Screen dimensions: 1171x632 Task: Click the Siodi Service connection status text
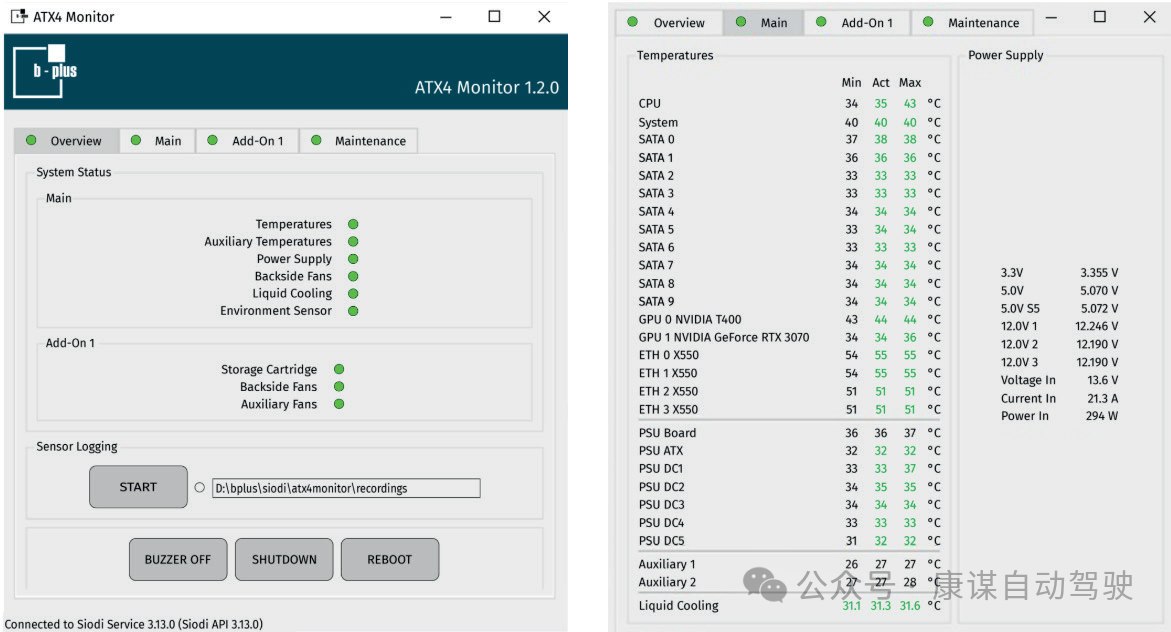coord(134,624)
